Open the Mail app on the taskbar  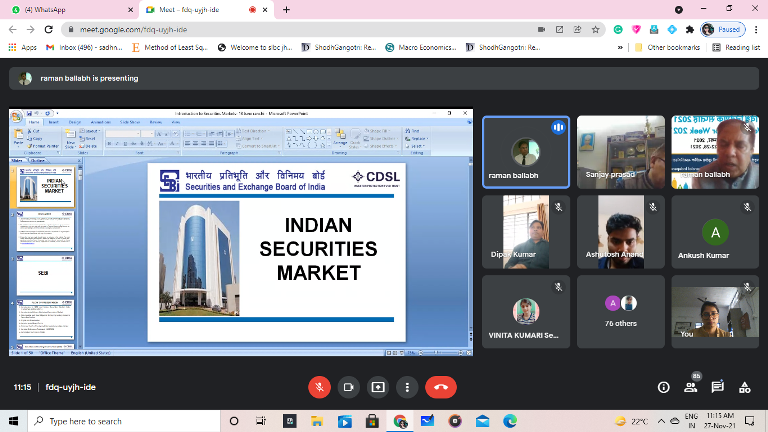click(x=482, y=421)
